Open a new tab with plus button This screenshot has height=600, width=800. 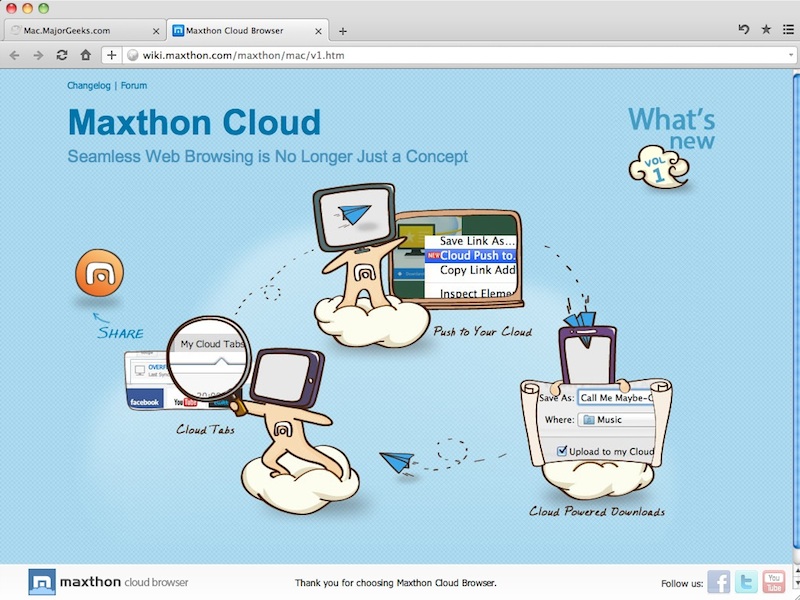pyautogui.click(x=343, y=31)
